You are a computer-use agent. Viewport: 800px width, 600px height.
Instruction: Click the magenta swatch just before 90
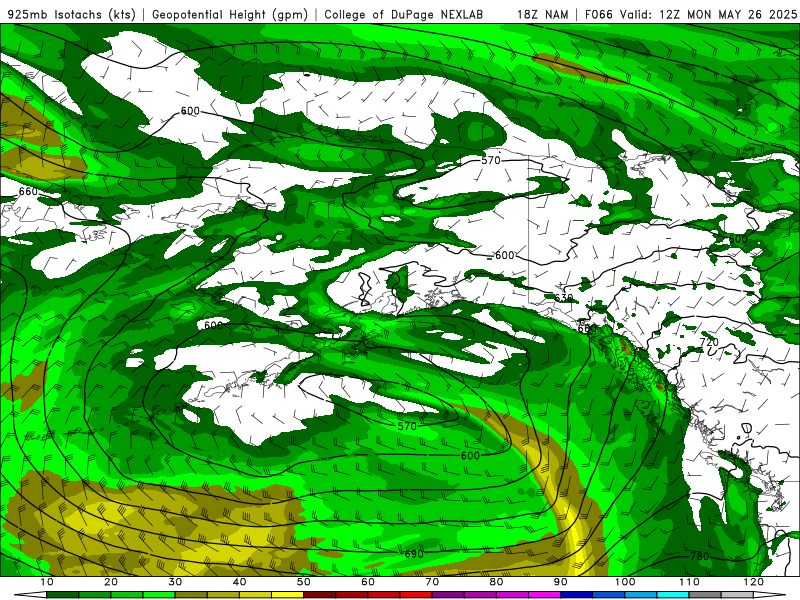[544, 595]
